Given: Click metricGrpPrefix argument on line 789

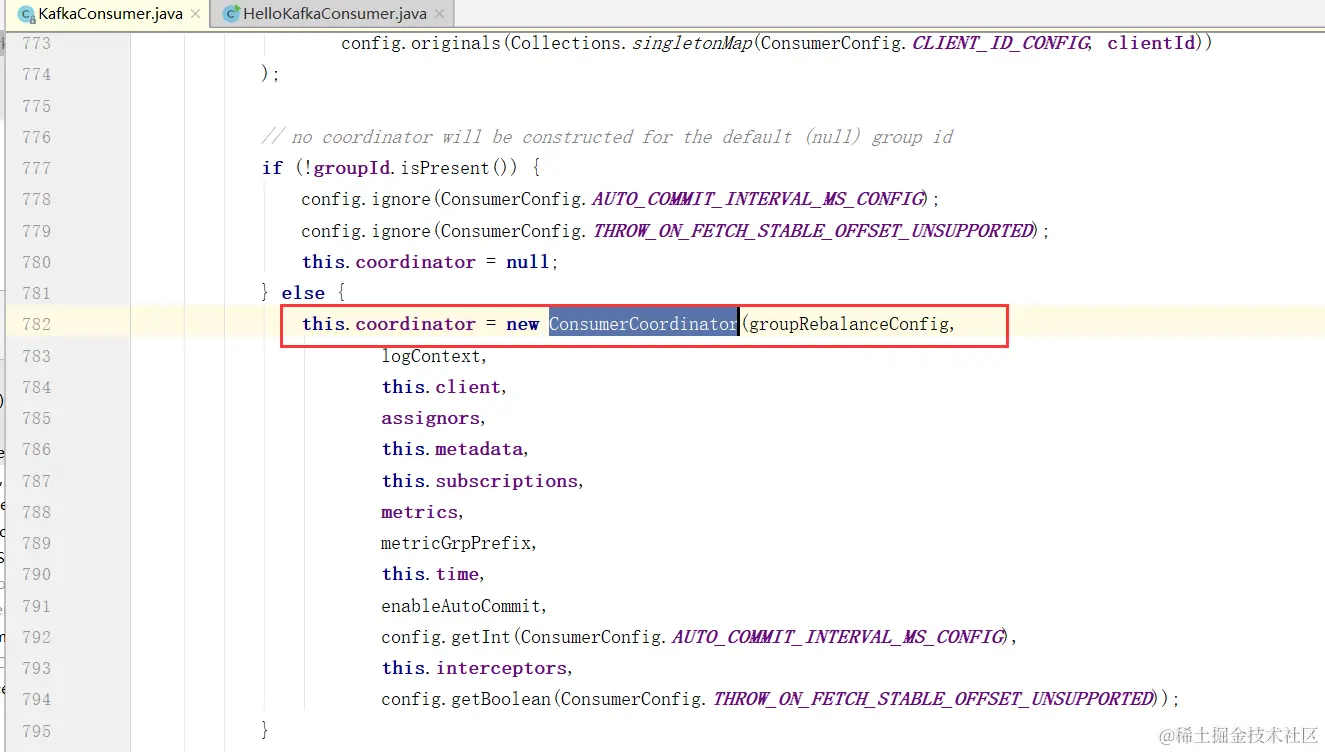Looking at the screenshot, I should [456, 543].
